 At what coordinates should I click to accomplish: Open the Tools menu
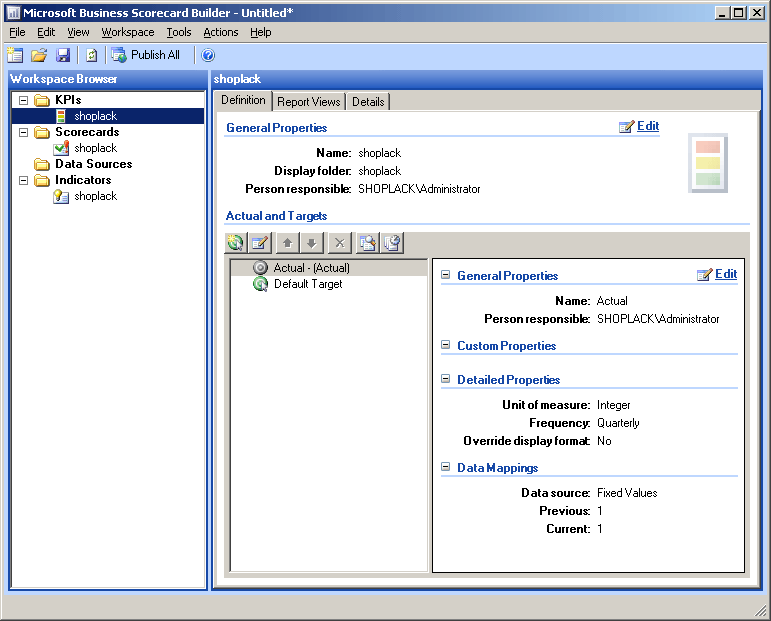[179, 32]
